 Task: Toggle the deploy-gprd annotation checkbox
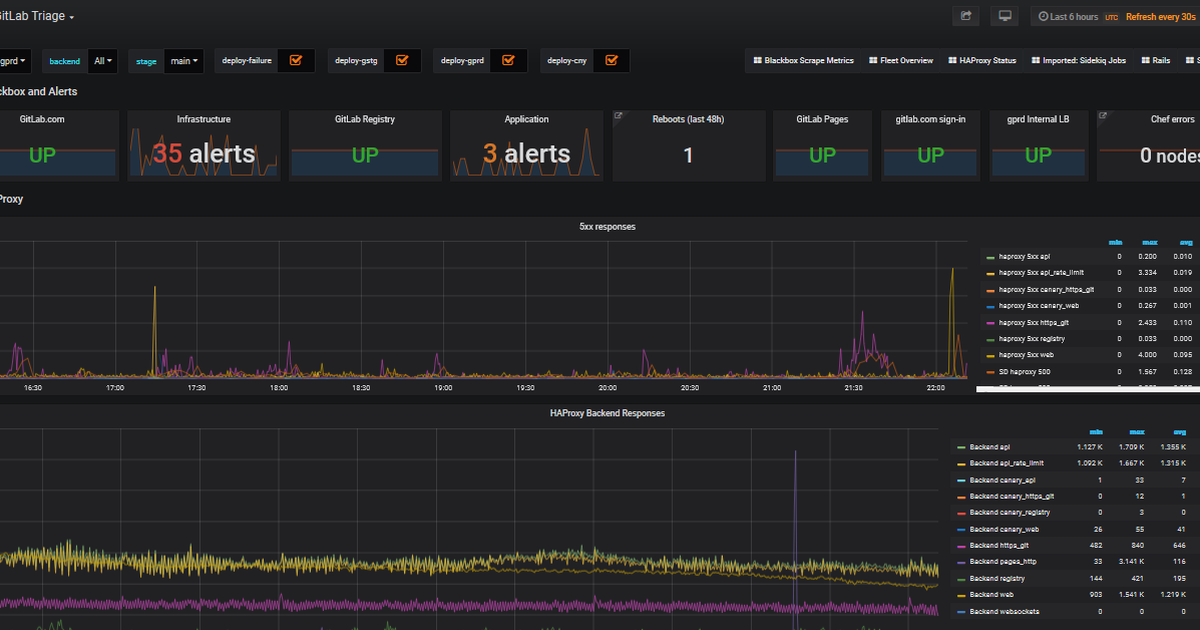click(508, 60)
